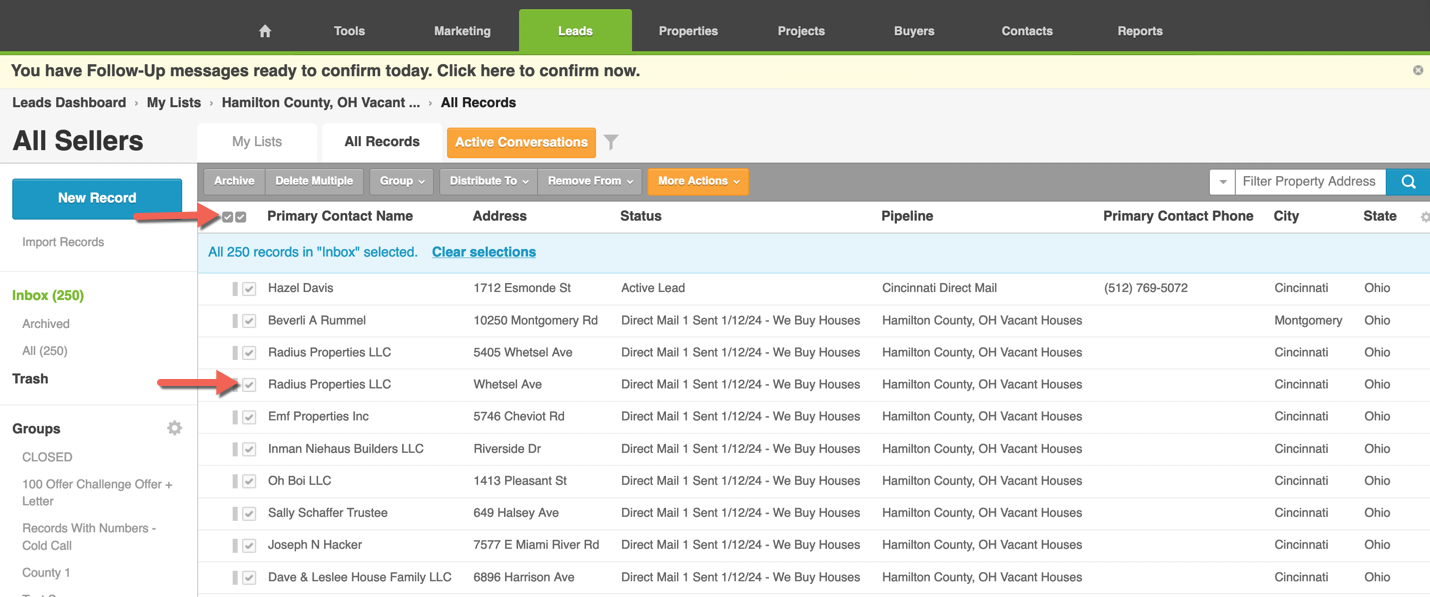Open column settings gear in table header
The height and width of the screenshot is (597, 1430).
click(1424, 217)
